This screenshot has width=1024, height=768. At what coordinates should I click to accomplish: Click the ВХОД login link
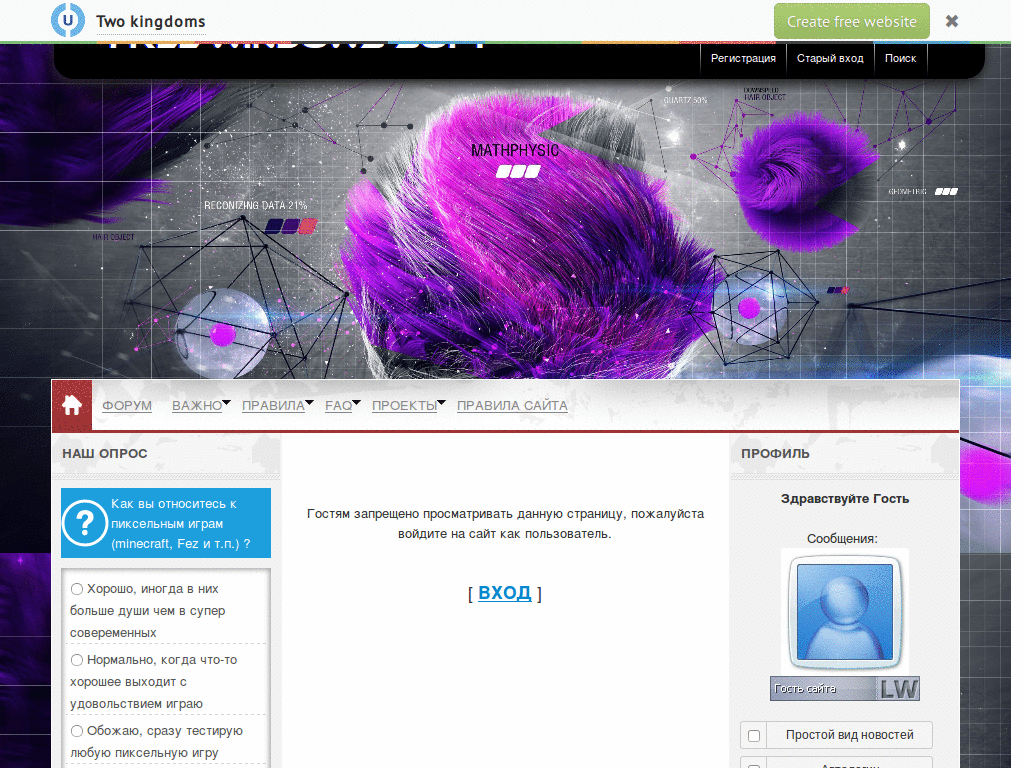pos(505,592)
